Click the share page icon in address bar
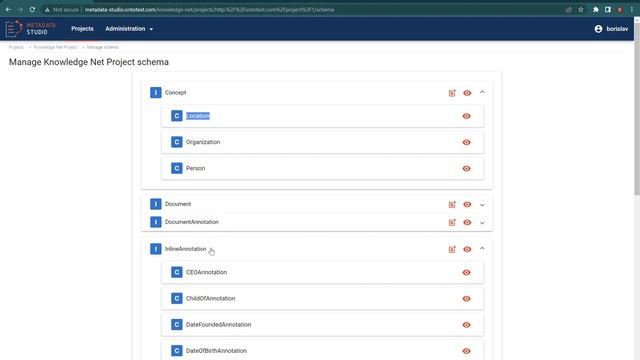Viewport: 640px width, 360px height. tap(569, 9)
